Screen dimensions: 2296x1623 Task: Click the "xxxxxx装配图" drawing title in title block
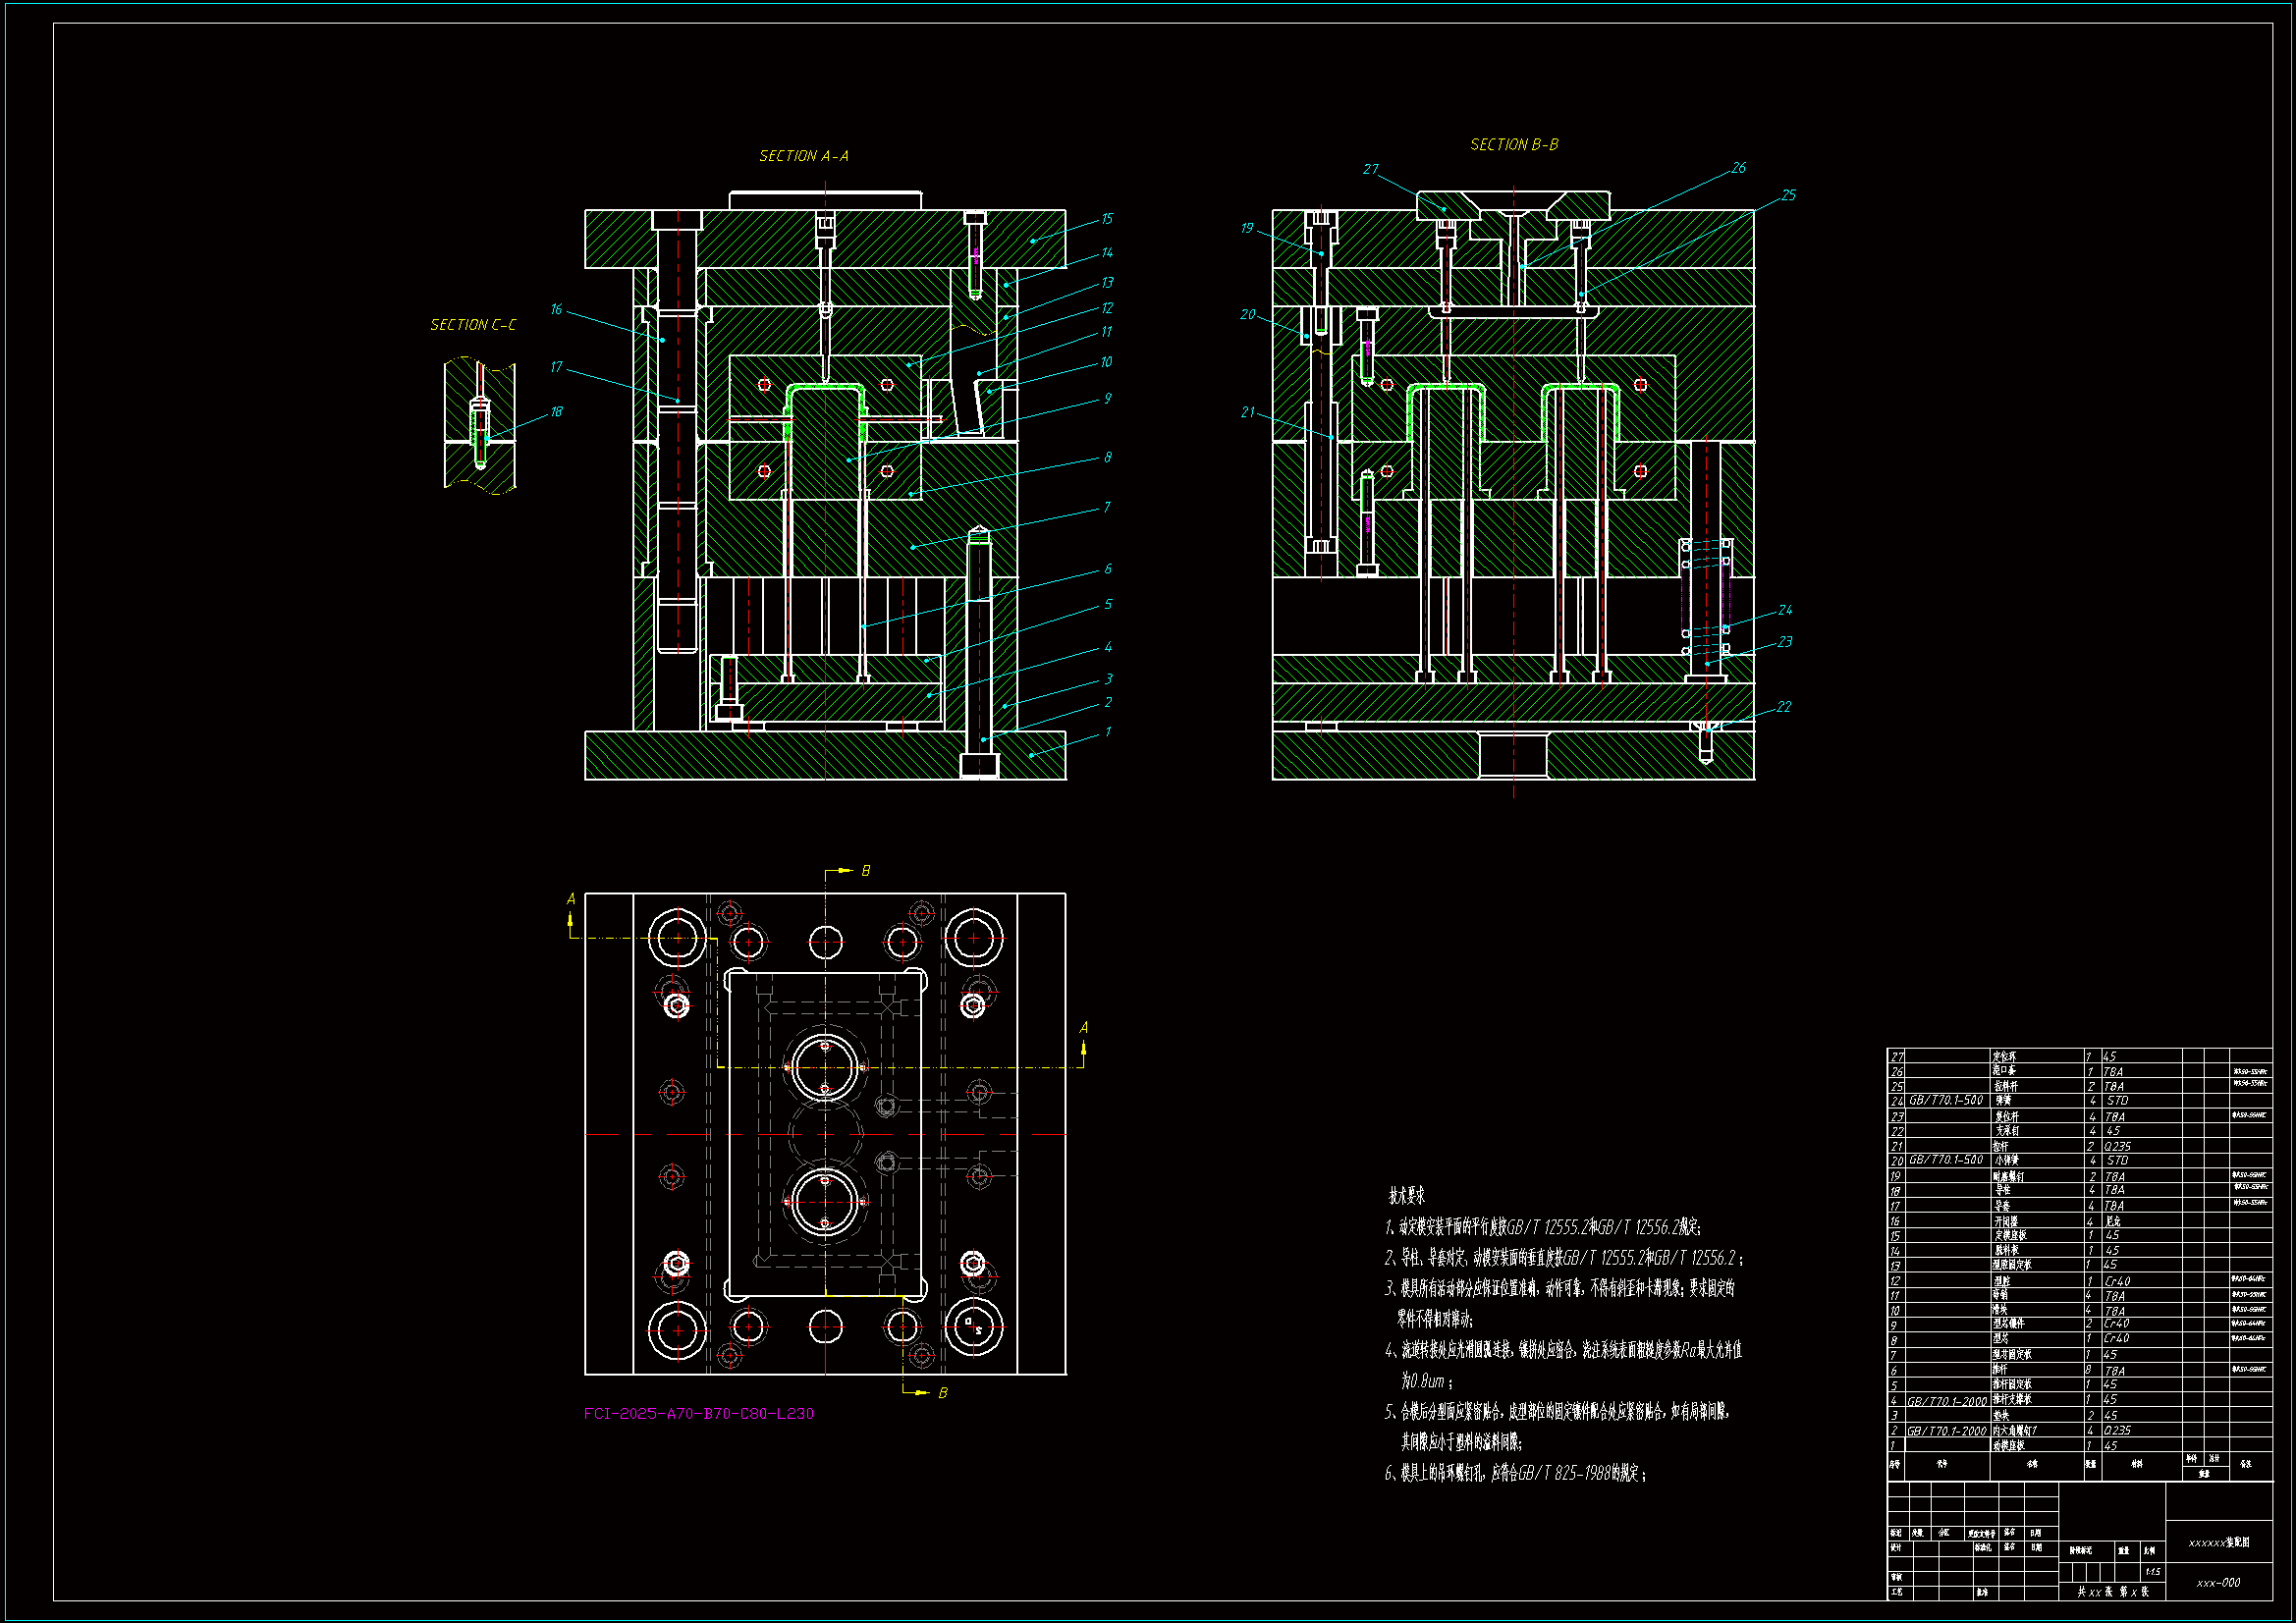pyautogui.click(x=2219, y=1543)
